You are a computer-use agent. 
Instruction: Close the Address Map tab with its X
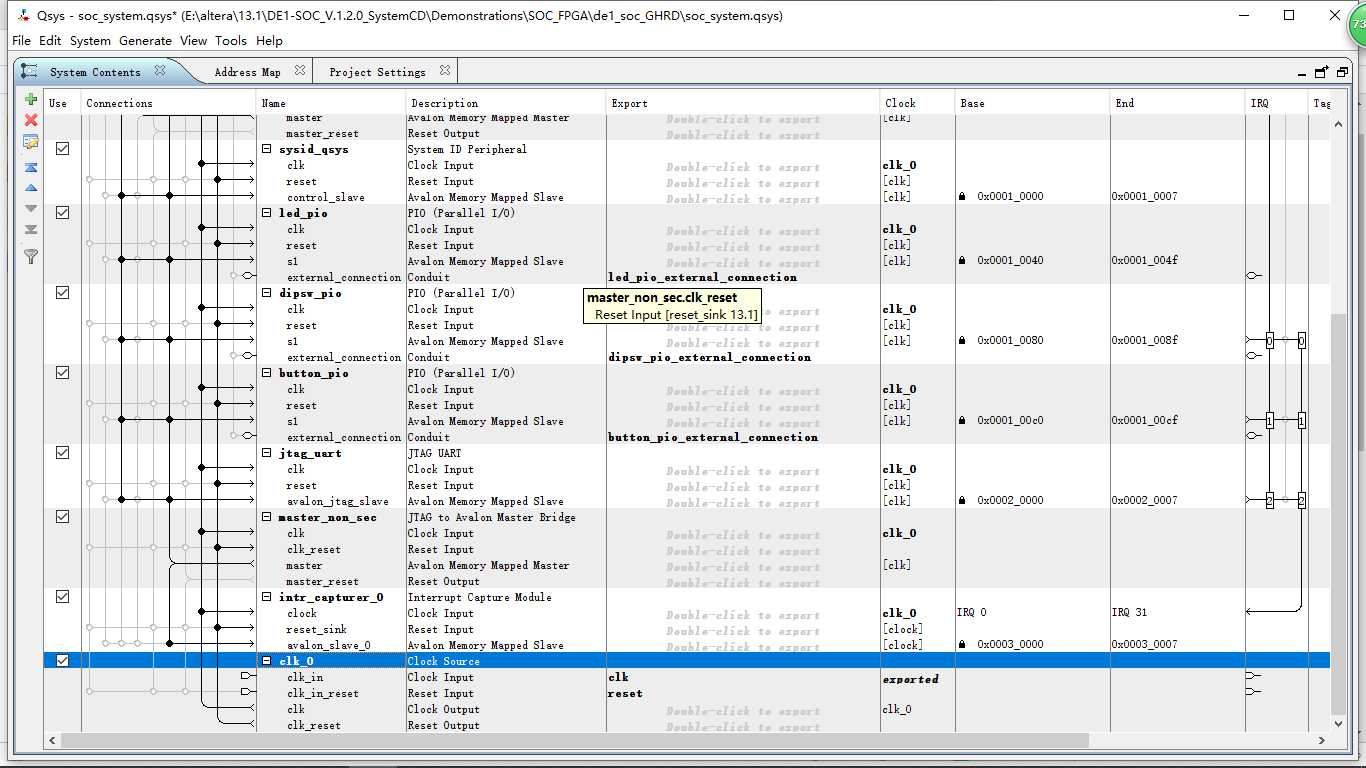[300, 71]
